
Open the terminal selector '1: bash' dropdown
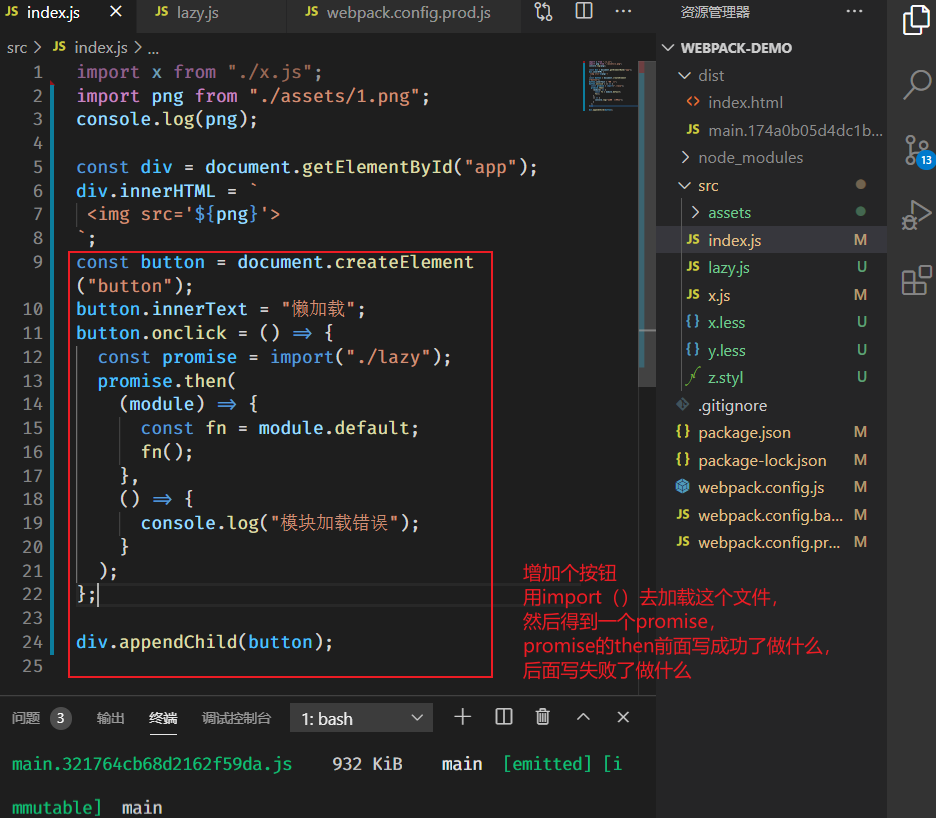point(361,718)
